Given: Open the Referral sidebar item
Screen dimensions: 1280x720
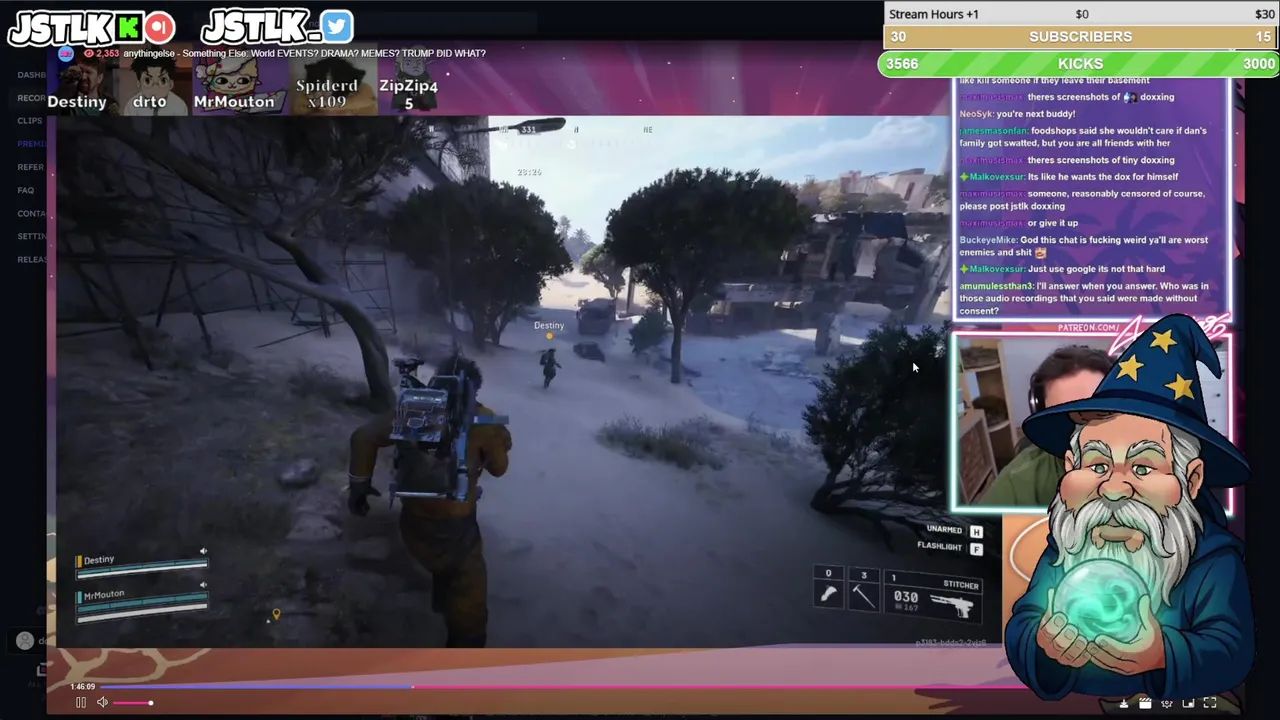Looking at the screenshot, I should click(x=31, y=167).
